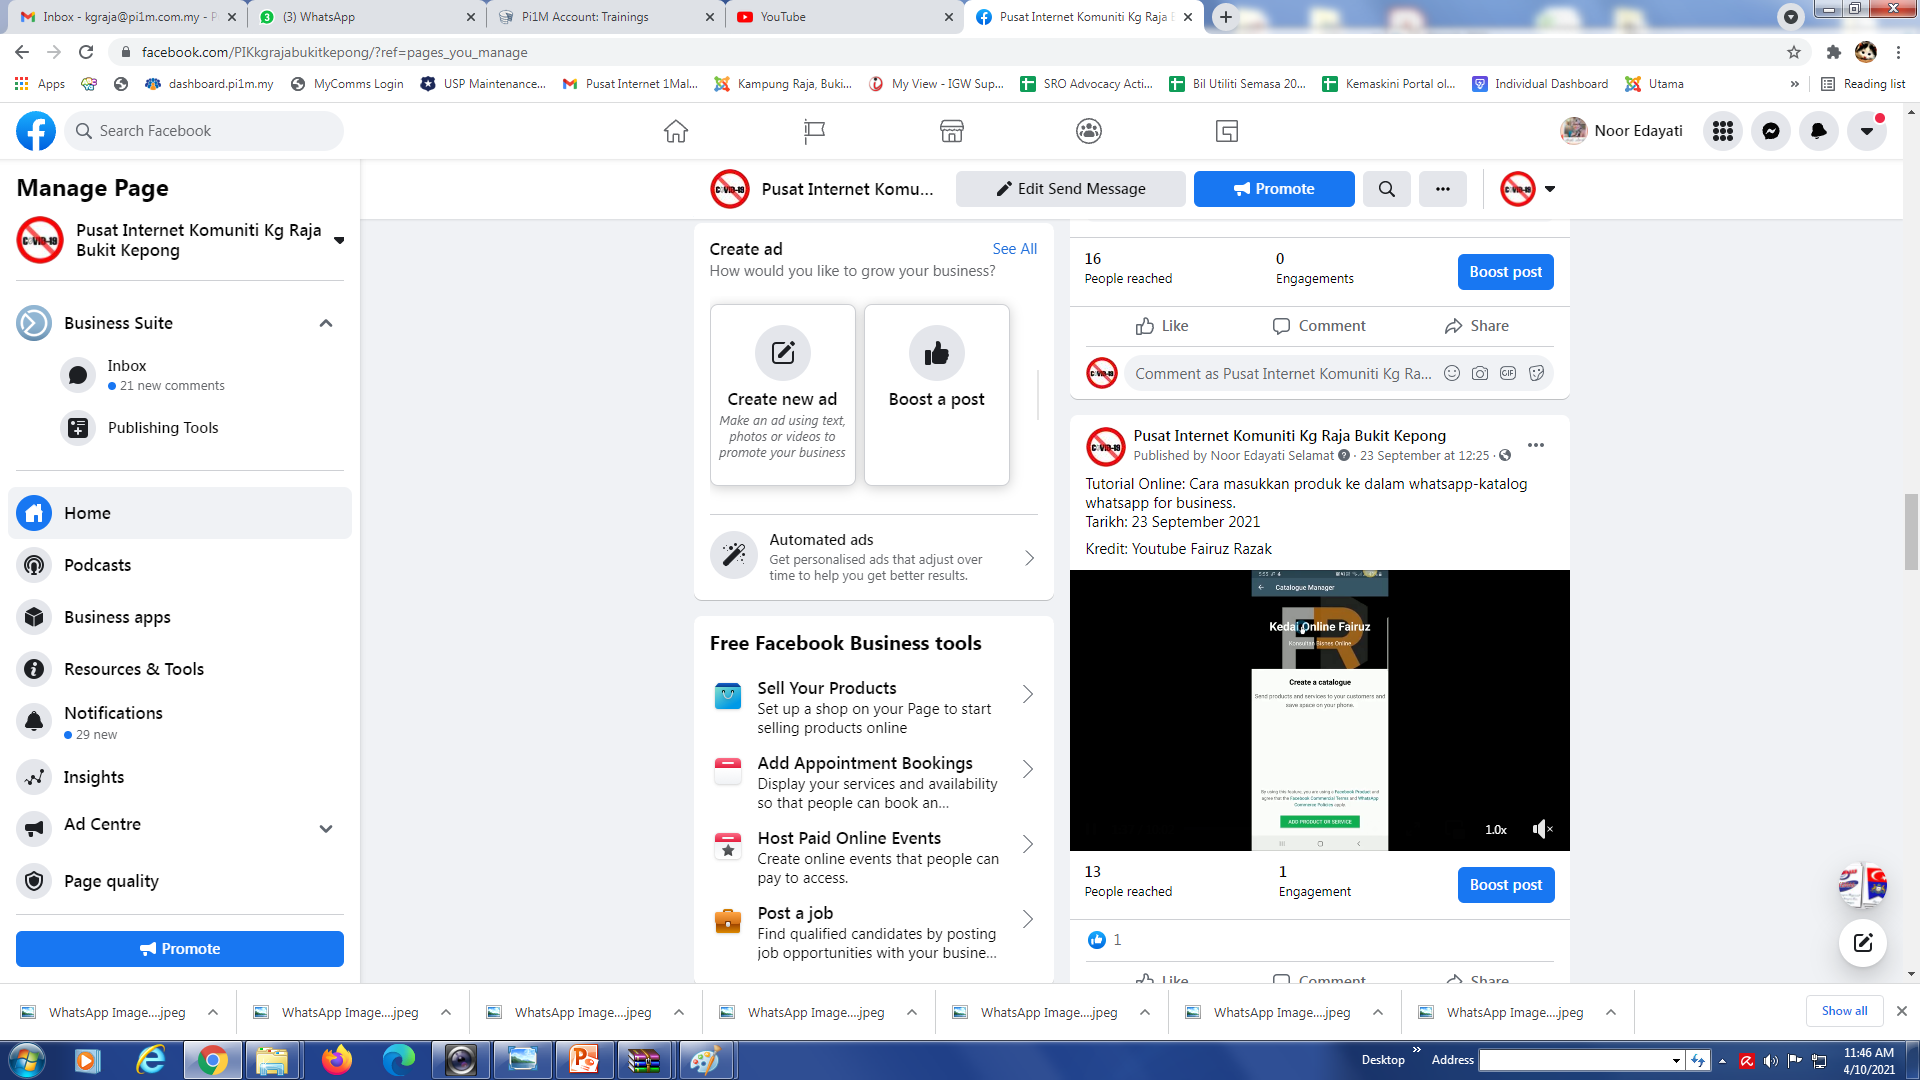Open the Messenger icon in top bar

1770,131
